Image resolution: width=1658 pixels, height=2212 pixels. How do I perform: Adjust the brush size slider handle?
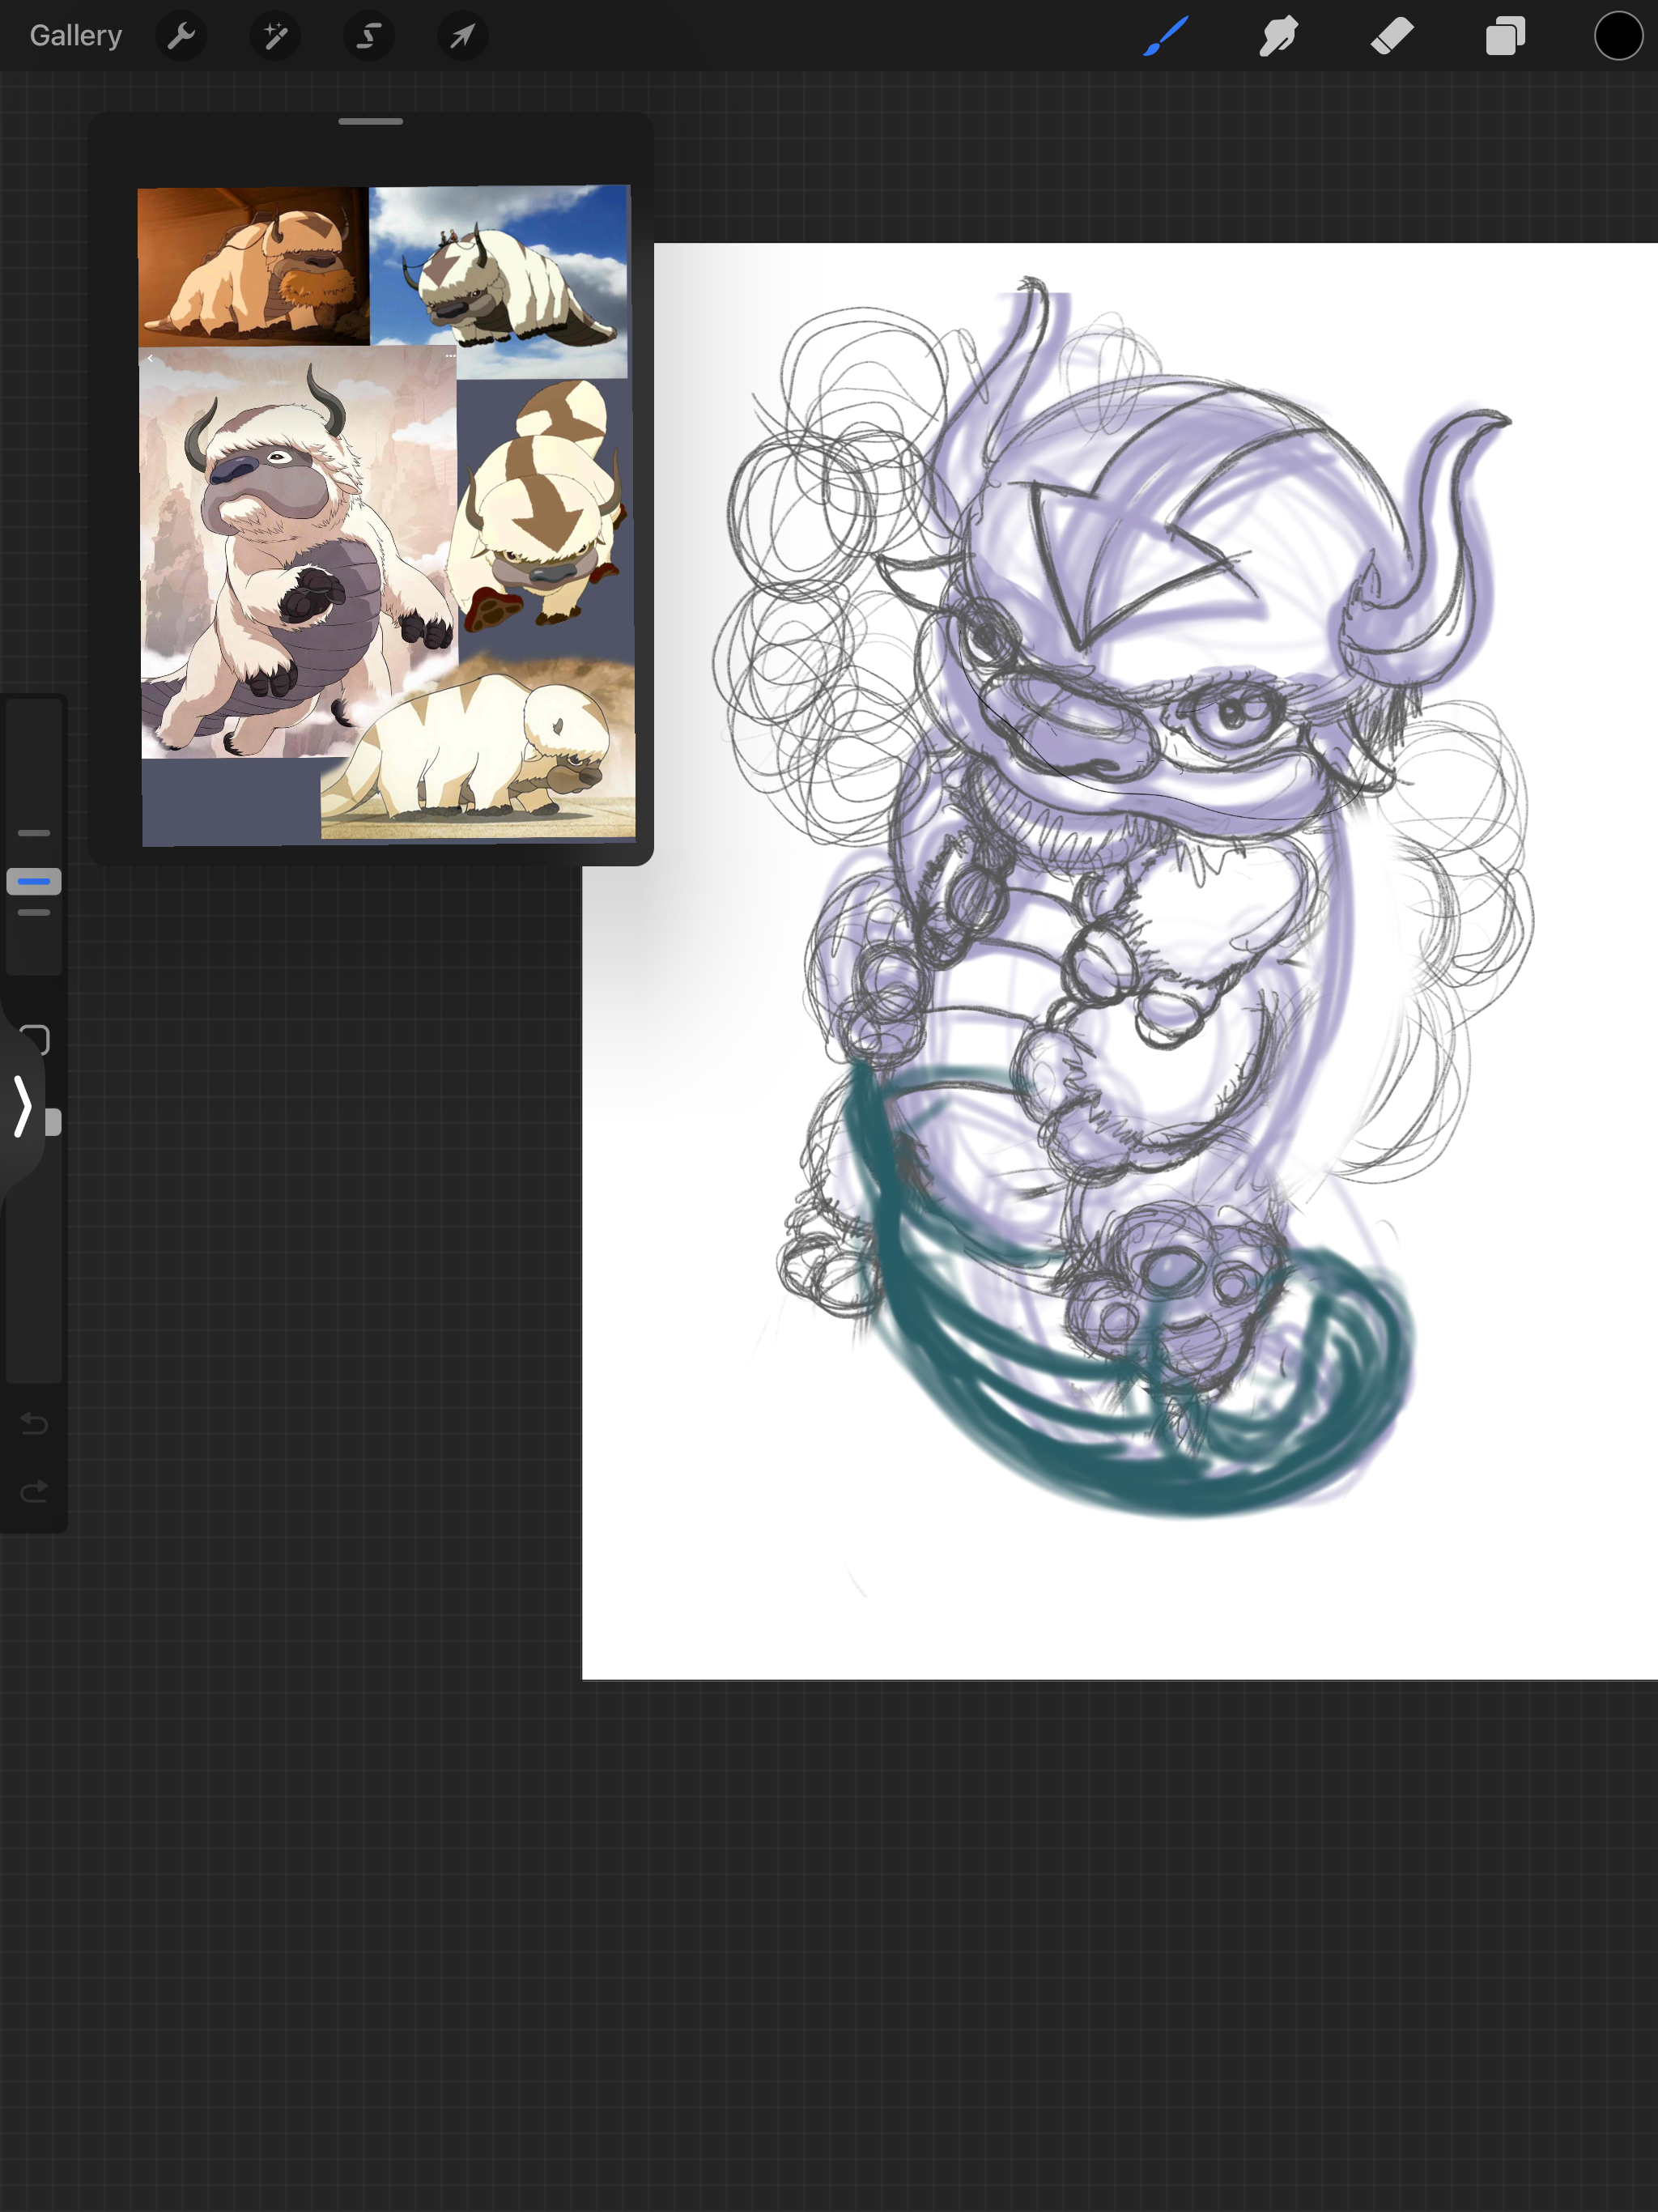click(34, 881)
